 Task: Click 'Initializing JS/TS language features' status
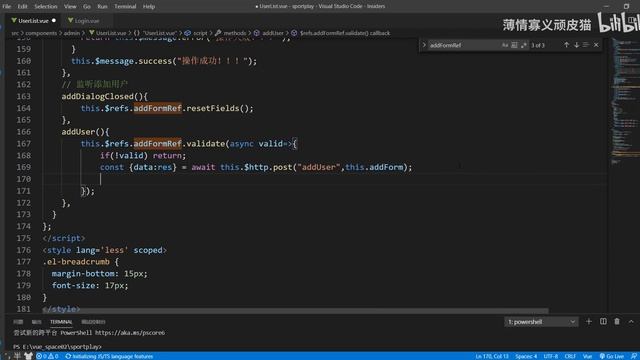tap(109, 356)
